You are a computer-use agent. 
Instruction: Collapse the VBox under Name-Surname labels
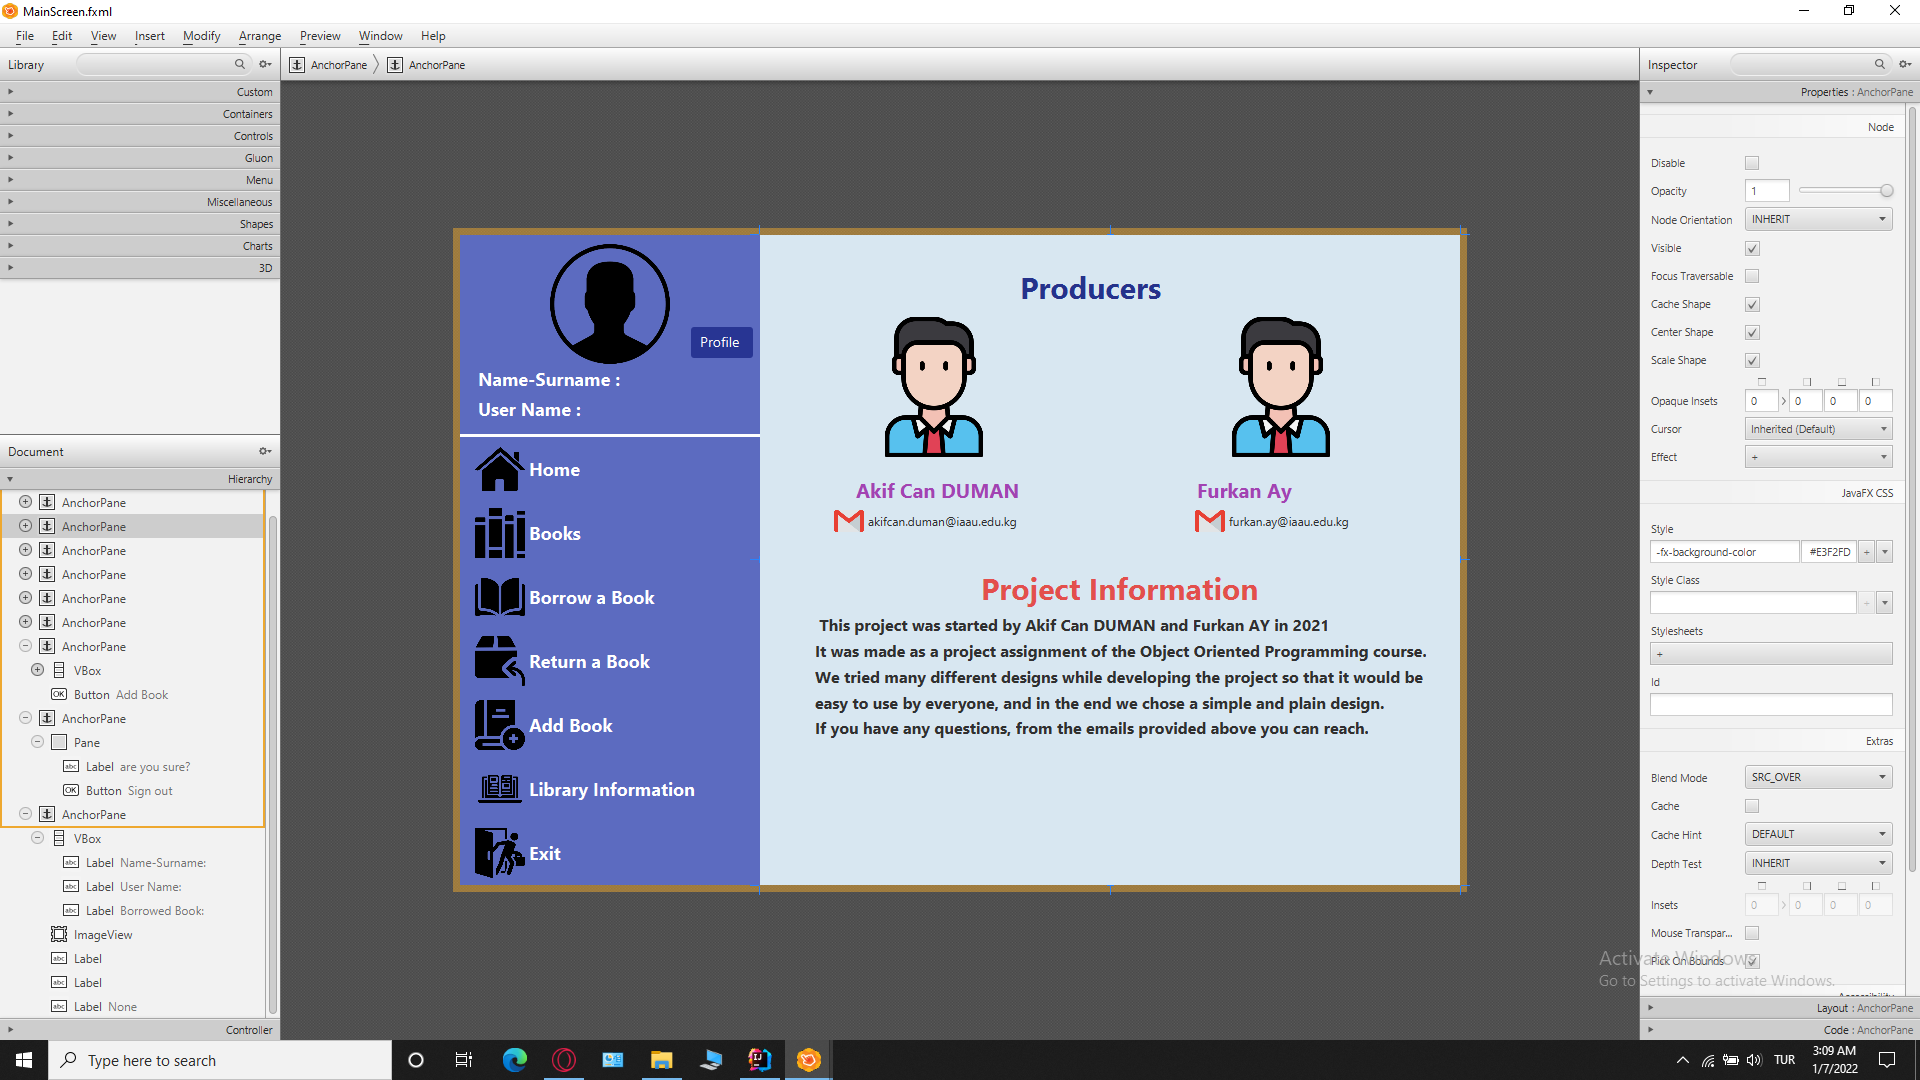click(x=37, y=838)
